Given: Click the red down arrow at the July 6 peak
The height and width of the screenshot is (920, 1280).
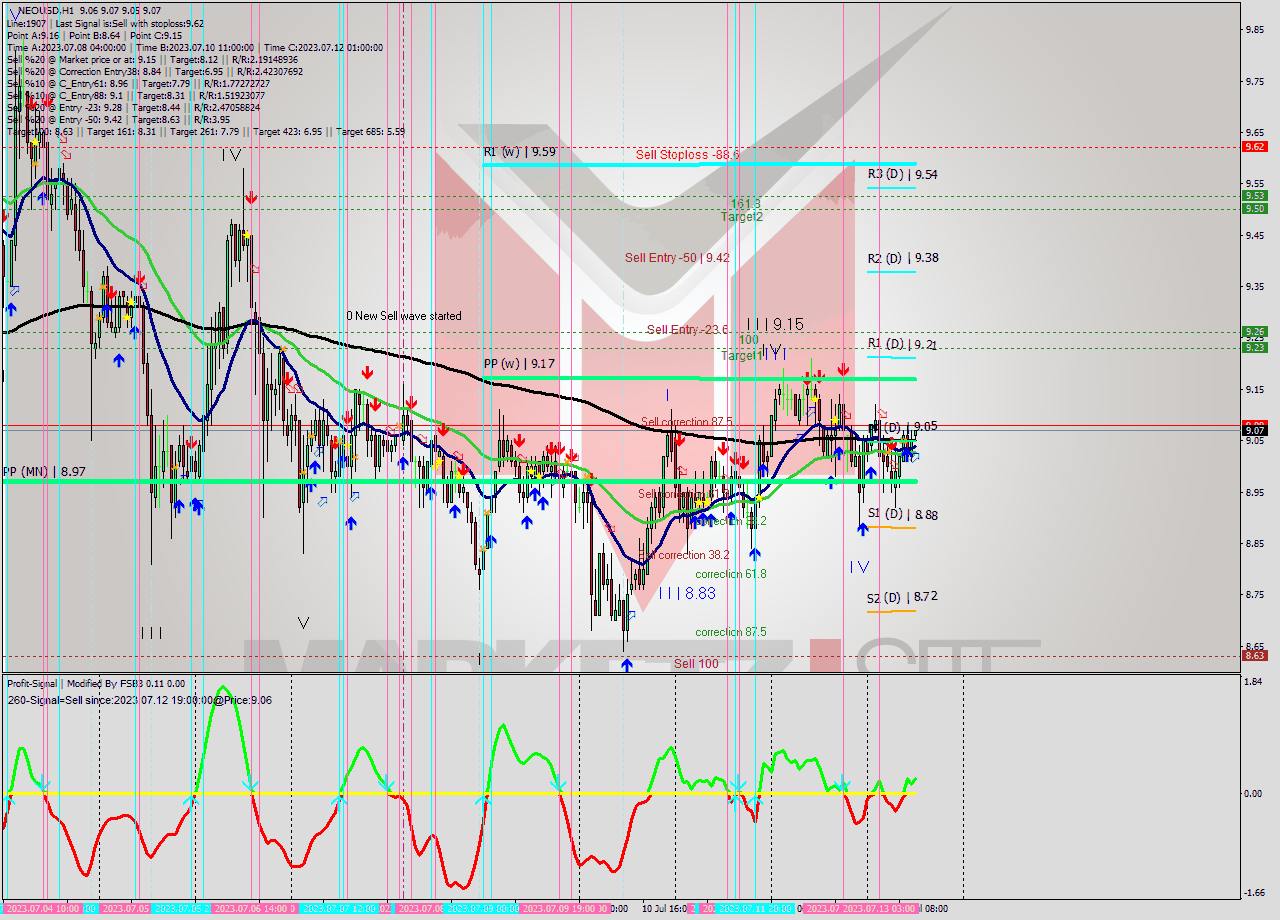Looking at the screenshot, I should click(250, 199).
